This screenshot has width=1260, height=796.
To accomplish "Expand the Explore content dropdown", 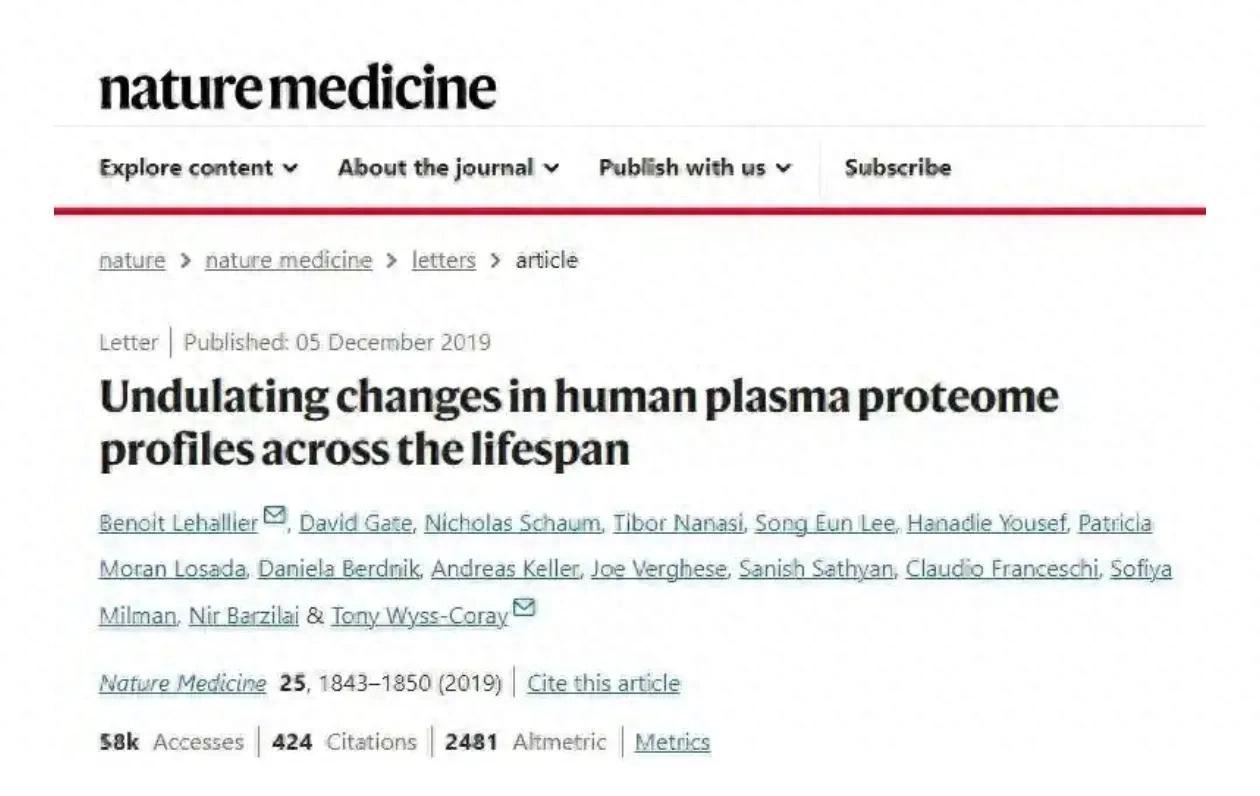I will [x=198, y=168].
